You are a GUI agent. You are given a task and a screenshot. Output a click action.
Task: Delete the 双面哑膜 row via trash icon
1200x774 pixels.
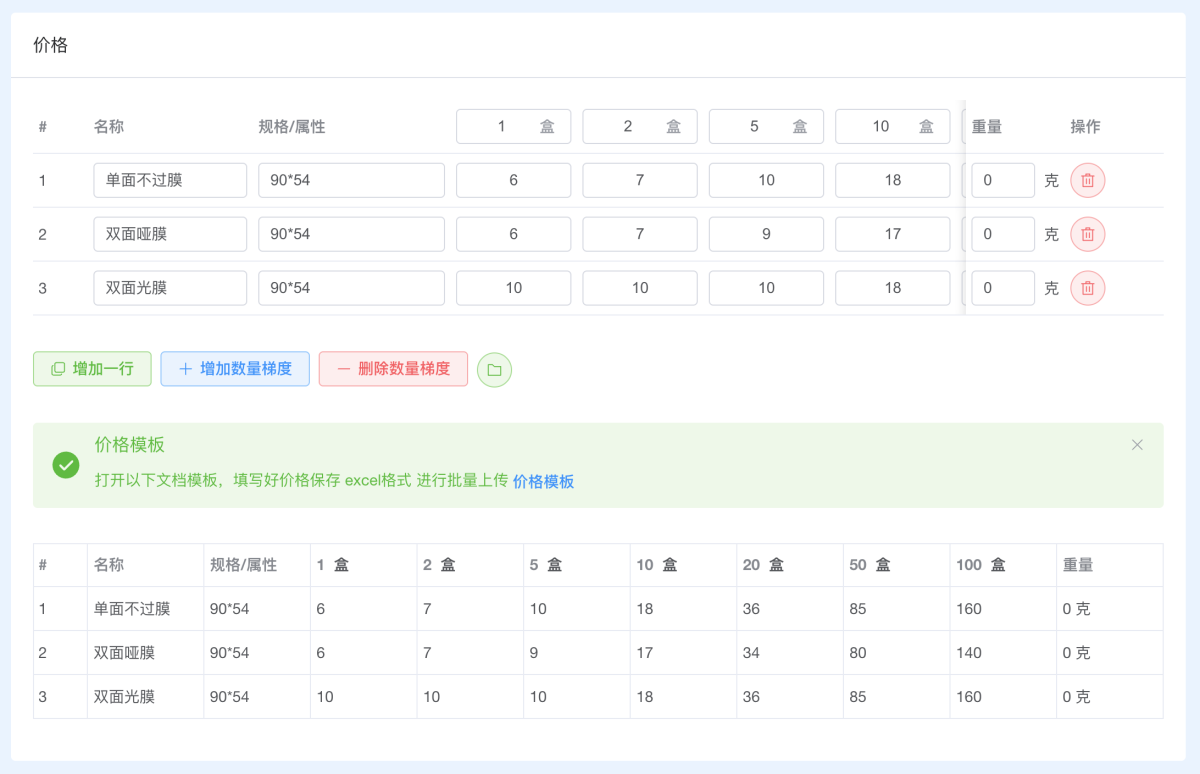pyautogui.click(x=1087, y=234)
